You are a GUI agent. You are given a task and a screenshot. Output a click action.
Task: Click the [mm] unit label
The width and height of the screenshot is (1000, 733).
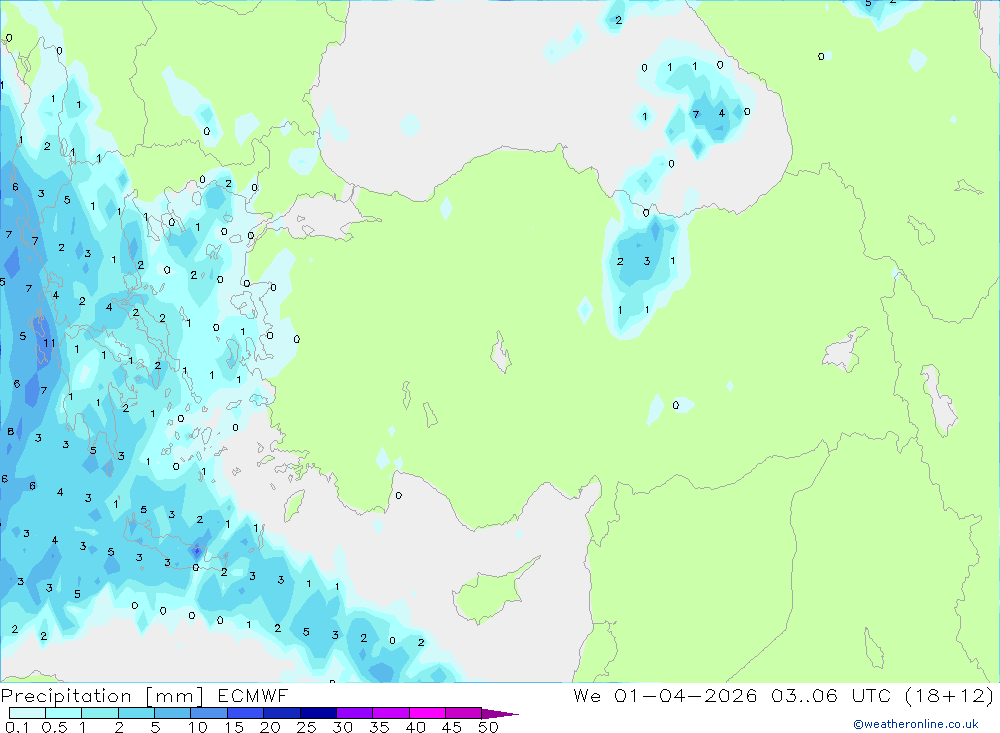click(175, 696)
